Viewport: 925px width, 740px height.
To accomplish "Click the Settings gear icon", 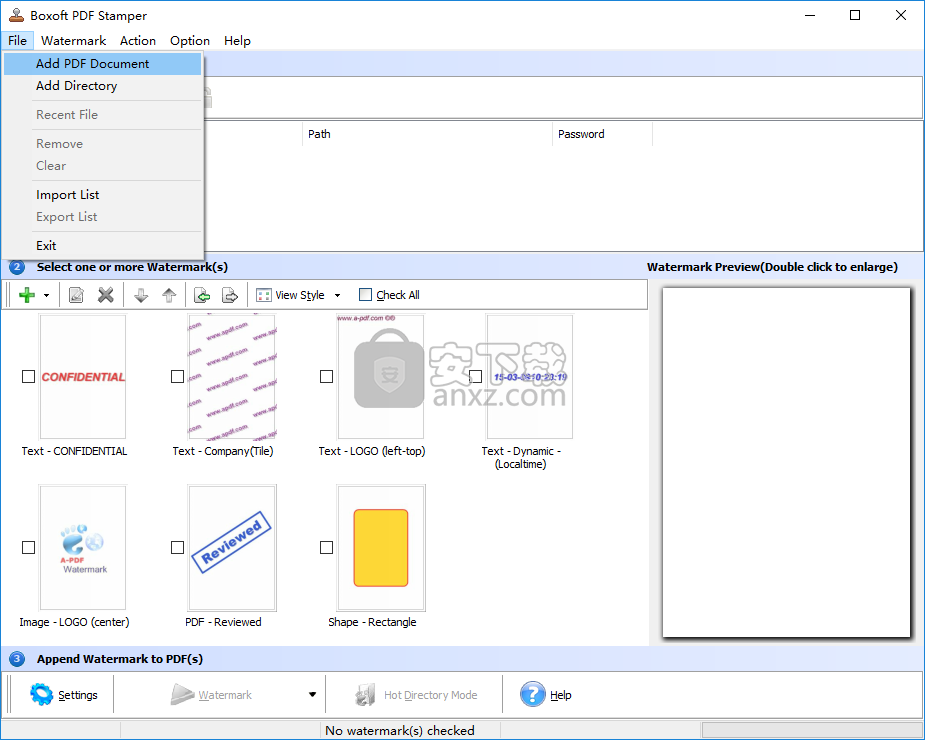I will click(41, 695).
